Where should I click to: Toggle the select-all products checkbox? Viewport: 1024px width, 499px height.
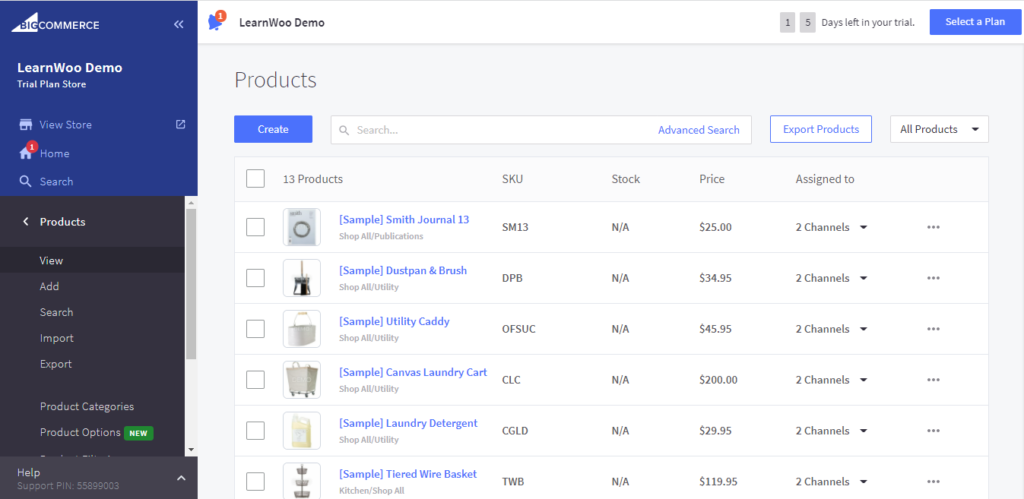click(255, 178)
